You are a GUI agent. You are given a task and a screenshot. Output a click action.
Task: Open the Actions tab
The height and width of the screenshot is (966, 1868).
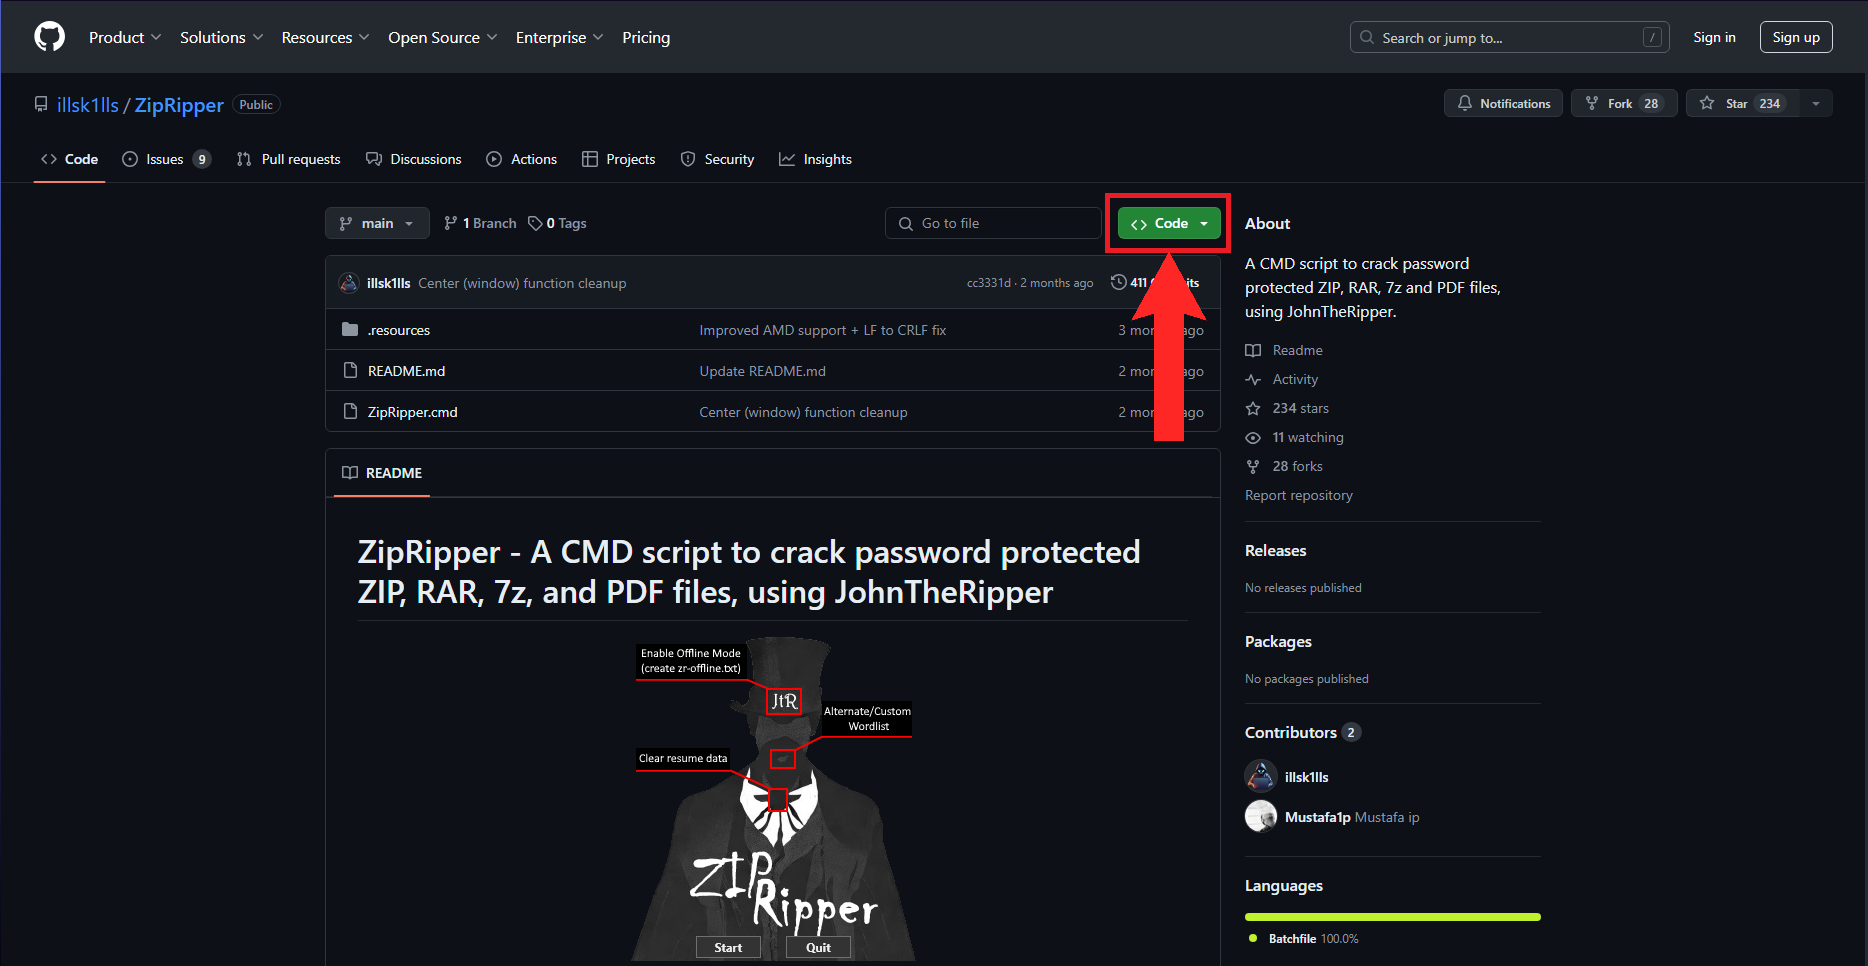[x=521, y=159]
